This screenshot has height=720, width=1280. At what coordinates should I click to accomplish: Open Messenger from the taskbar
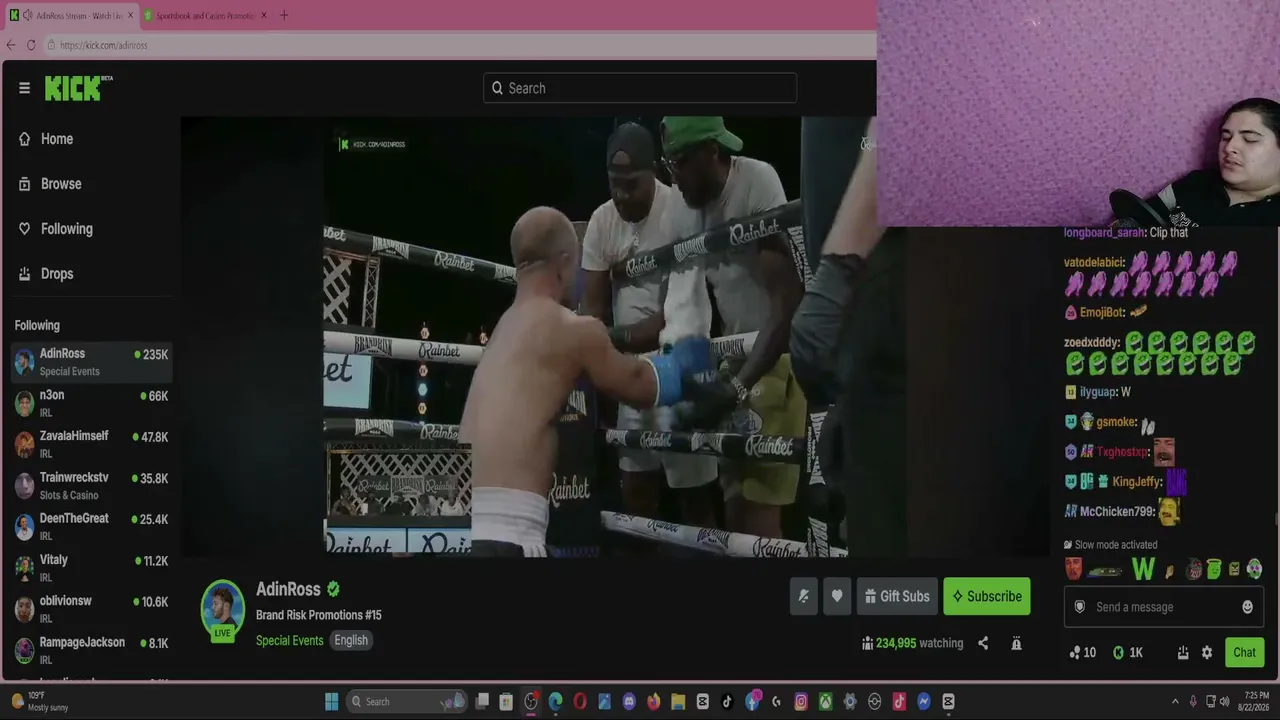pyautogui.click(x=924, y=701)
